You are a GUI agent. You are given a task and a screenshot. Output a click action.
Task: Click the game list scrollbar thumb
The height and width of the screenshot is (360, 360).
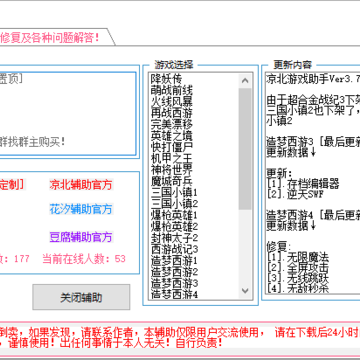(x=245, y=149)
